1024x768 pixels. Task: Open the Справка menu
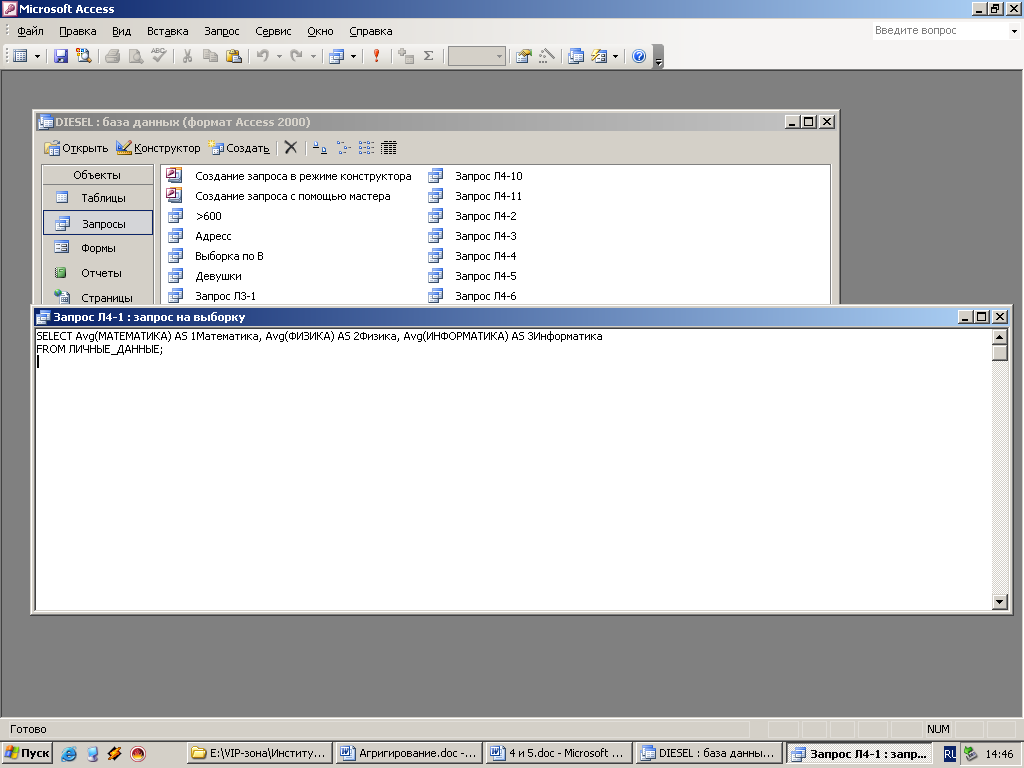[370, 31]
